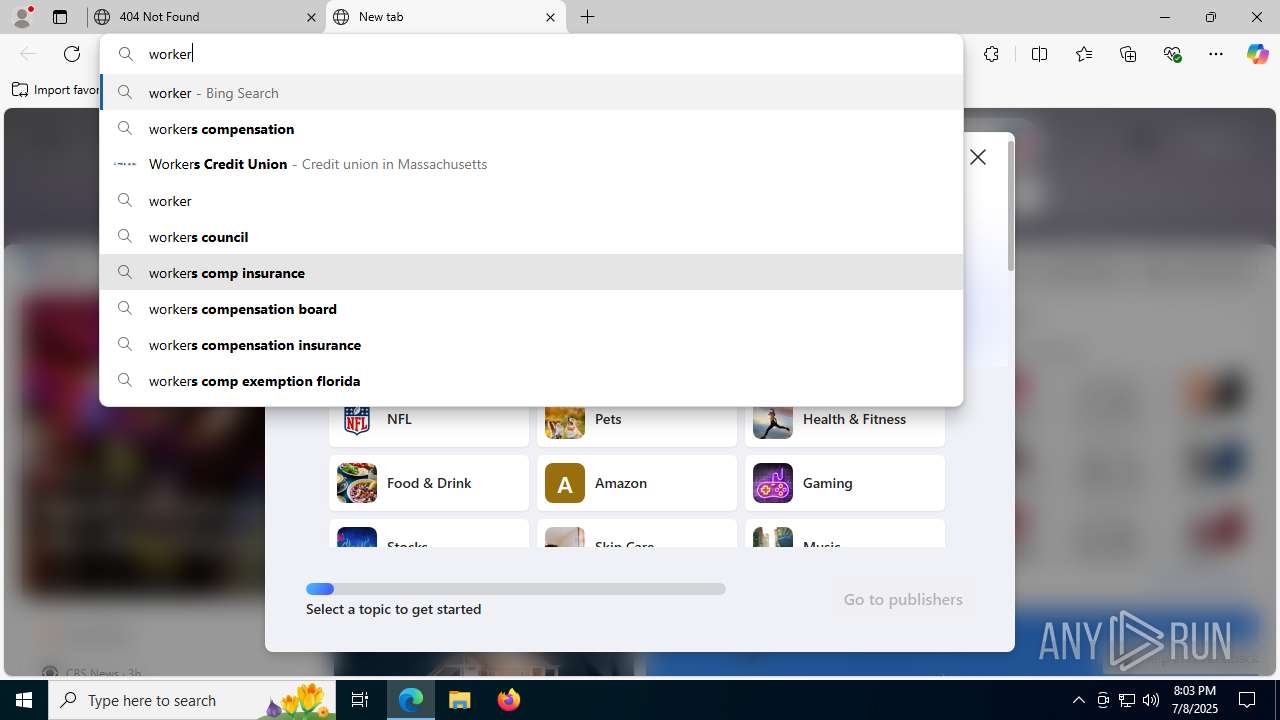Screen dimensions: 1280x720
Task: Click the Go to publishers button
Action: pyautogui.click(x=903, y=599)
